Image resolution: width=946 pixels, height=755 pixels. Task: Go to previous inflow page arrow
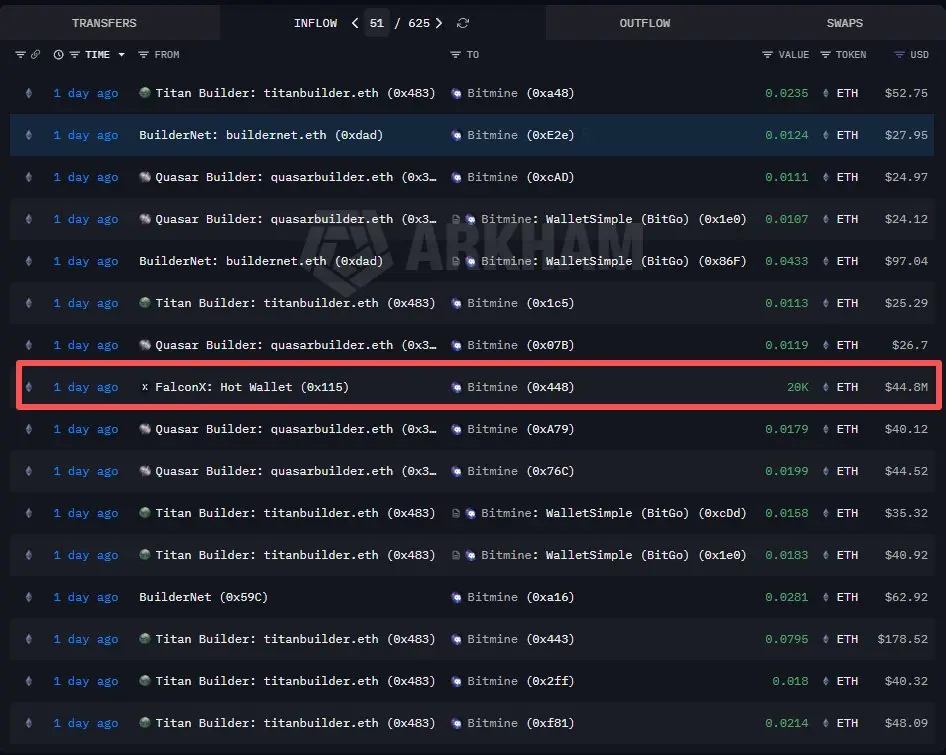355,23
